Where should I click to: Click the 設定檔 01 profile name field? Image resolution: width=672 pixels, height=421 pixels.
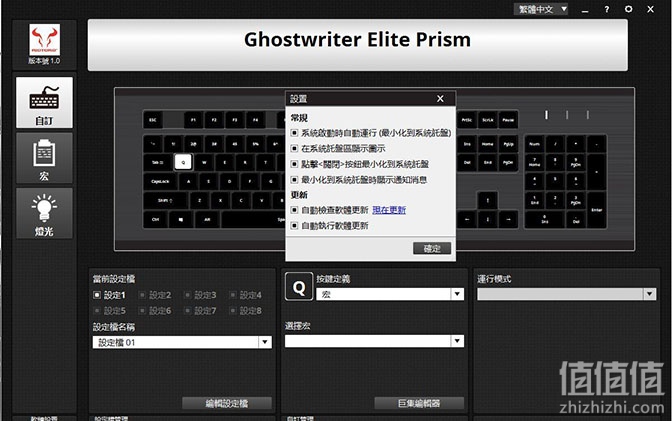[176, 342]
